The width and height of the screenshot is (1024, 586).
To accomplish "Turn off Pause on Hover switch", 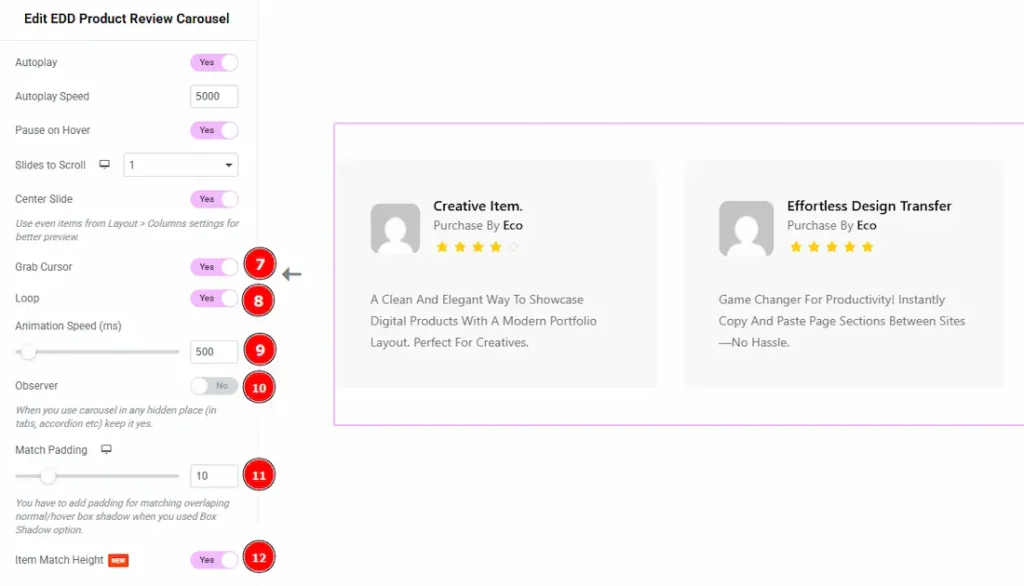I will pyautogui.click(x=214, y=131).
